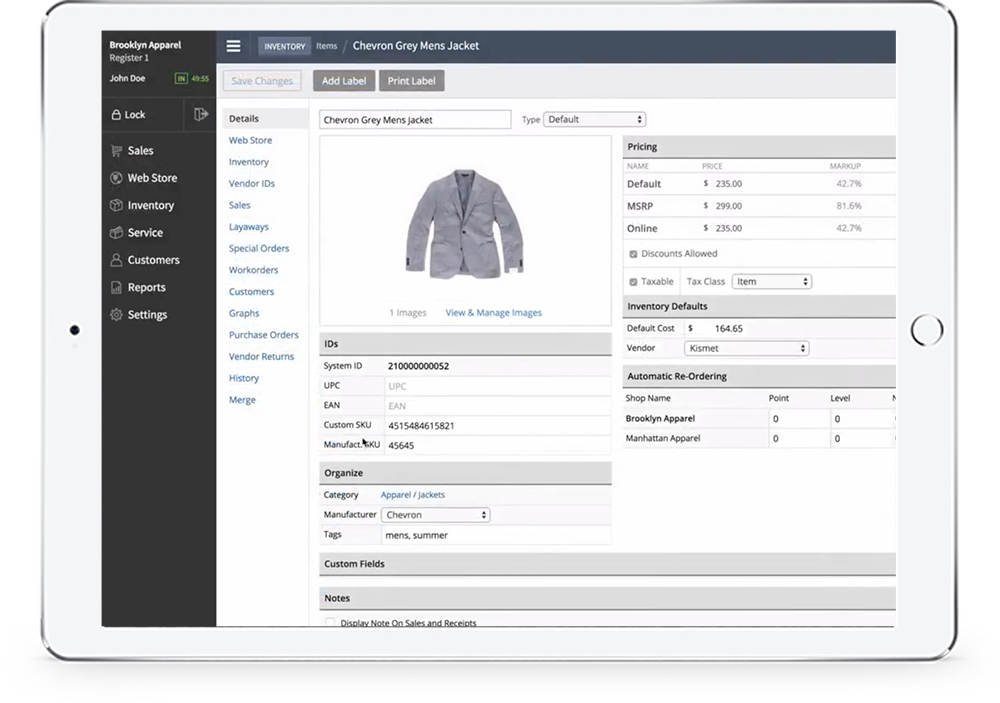
Task: Open the Apparel / Jackets category link
Action: pyautogui.click(x=413, y=495)
